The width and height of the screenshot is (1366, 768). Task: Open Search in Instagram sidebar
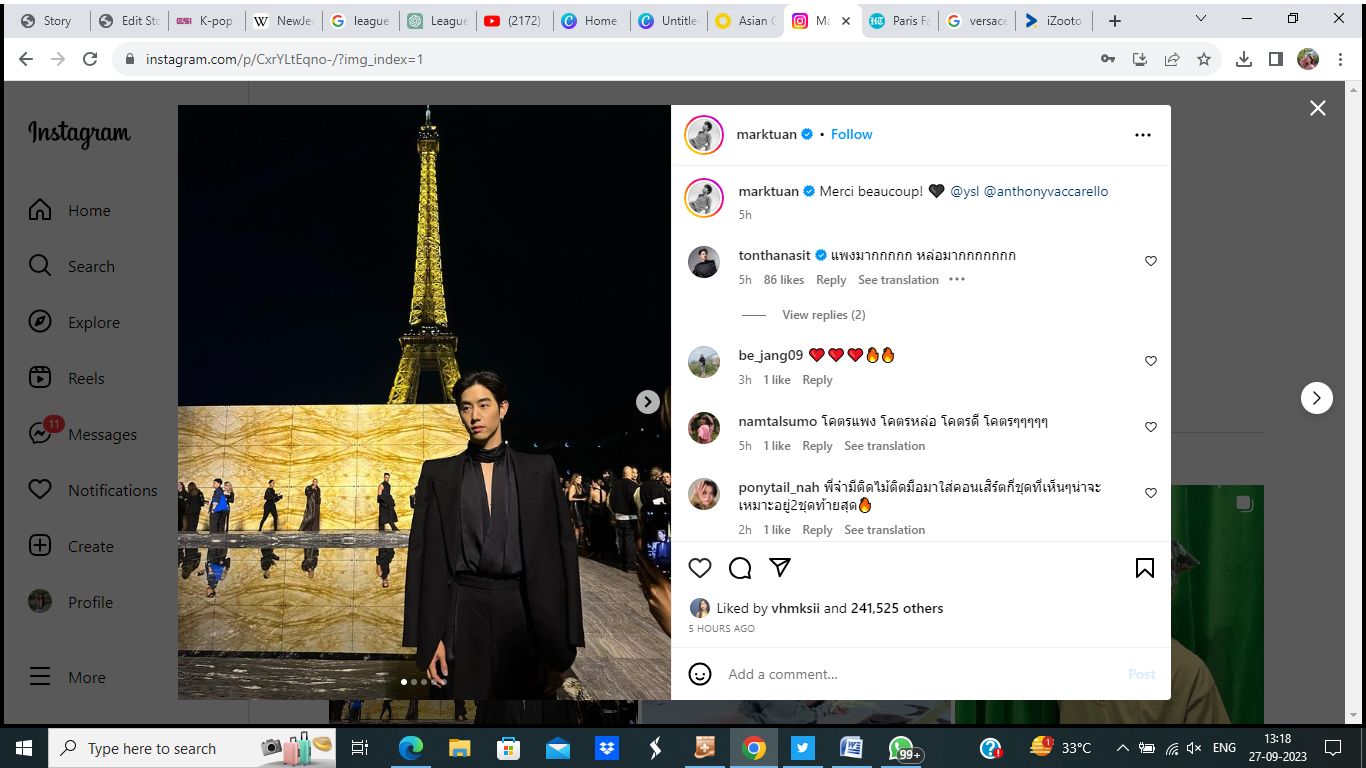pyautogui.click(x=71, y=266)
